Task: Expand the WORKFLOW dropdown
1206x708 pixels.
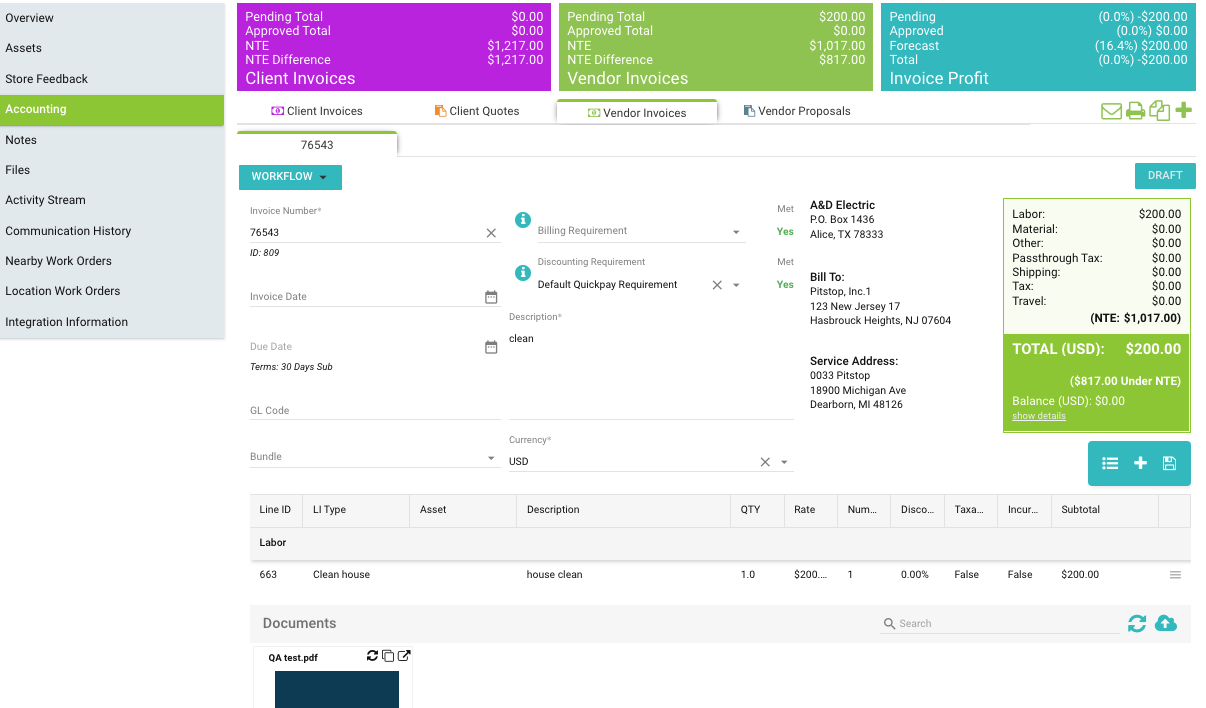Action: 290,177
